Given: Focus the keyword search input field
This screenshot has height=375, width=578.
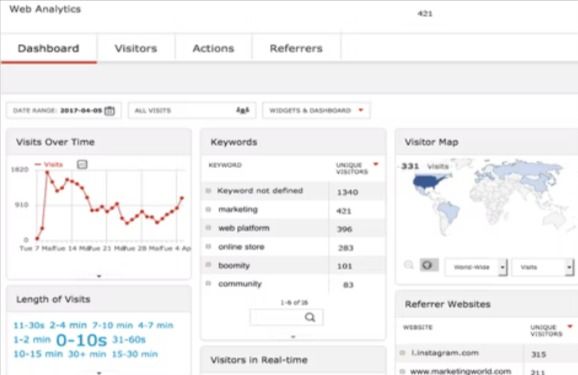Looking at the screenshot, I should 286,317.
